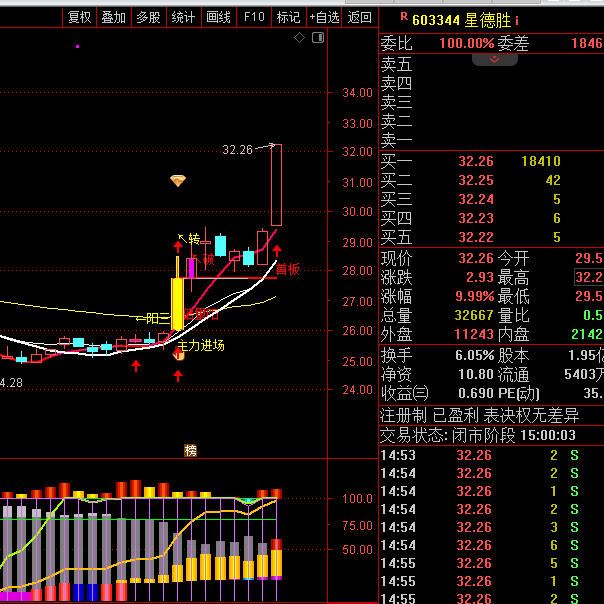Click the 标记 mark button
This screenshot has width=604, height=604.
[x=288, y=17]
